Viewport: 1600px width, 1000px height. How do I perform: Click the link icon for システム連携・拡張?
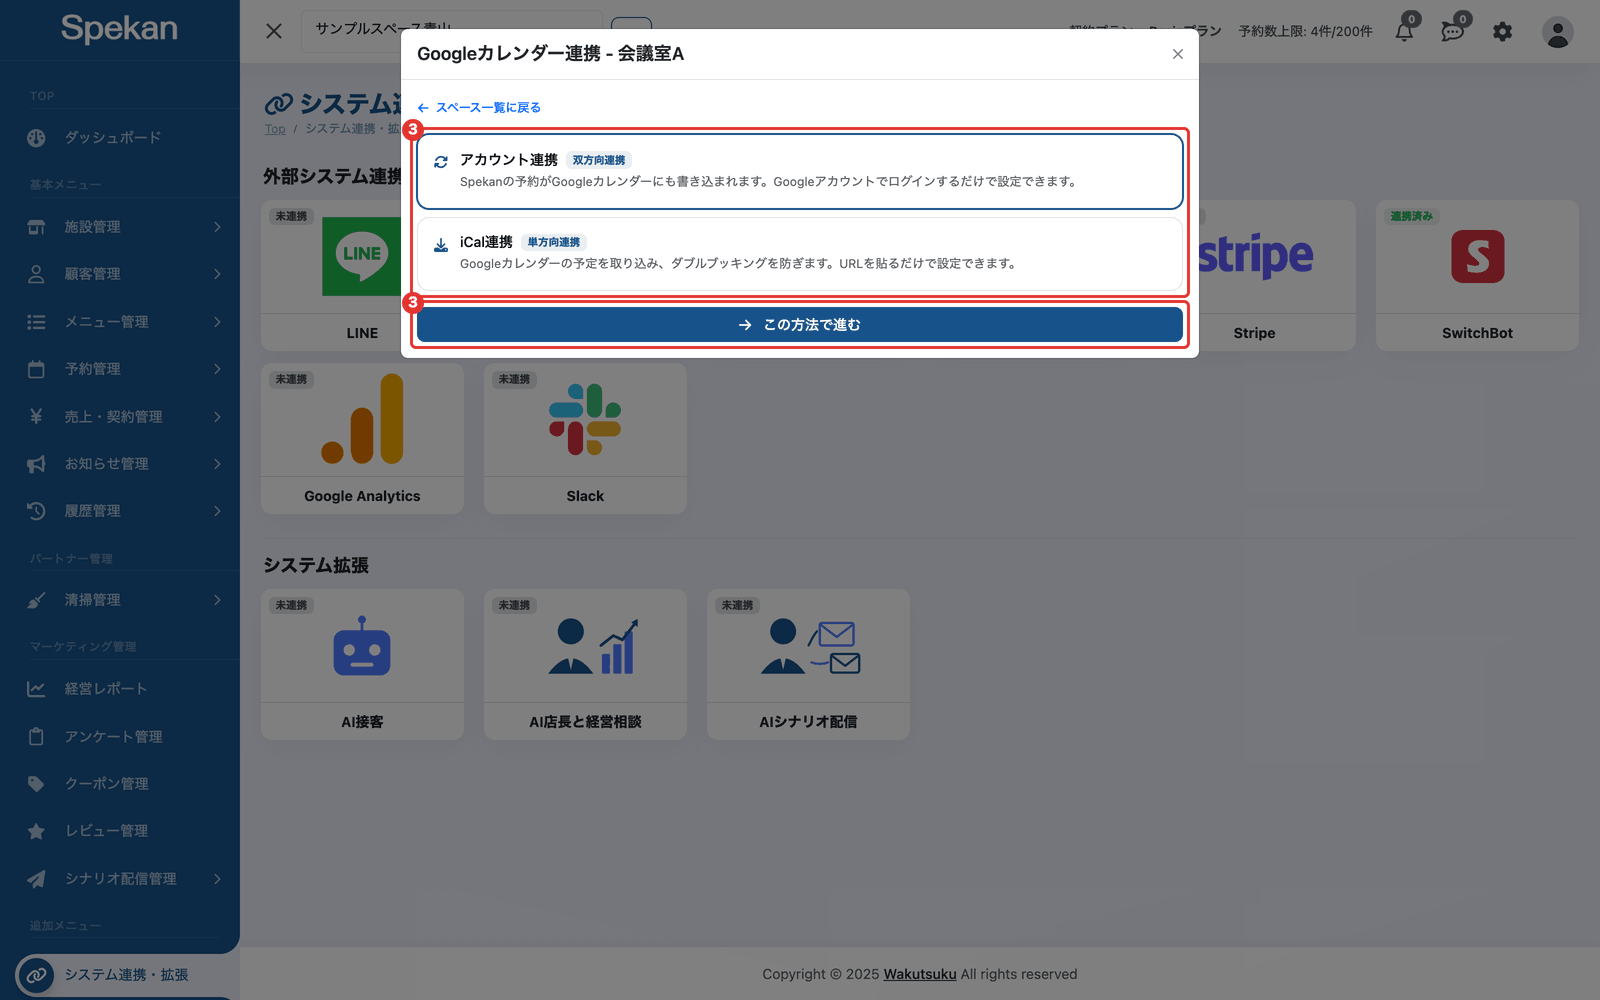[x=36, y=975]
